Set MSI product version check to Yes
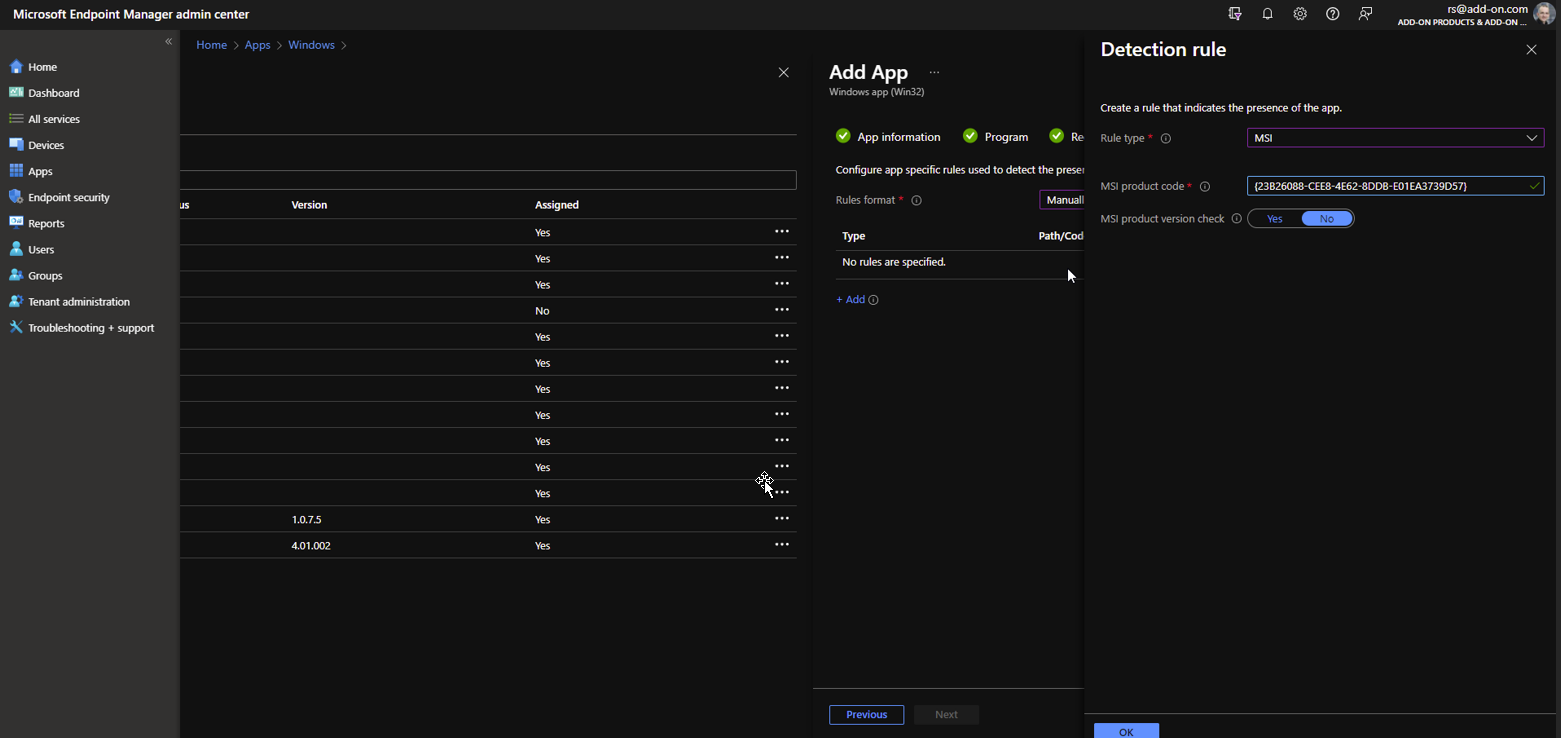This screenshot has height=738, width=1561. (x=1275, y=218)
